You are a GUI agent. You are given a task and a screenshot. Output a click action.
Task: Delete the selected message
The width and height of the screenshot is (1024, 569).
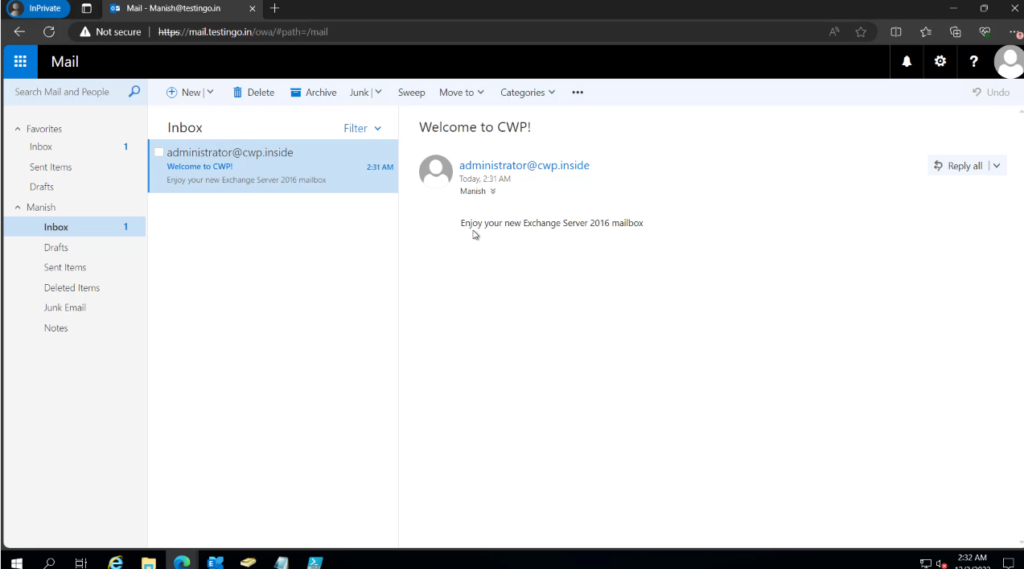[253, 92]
